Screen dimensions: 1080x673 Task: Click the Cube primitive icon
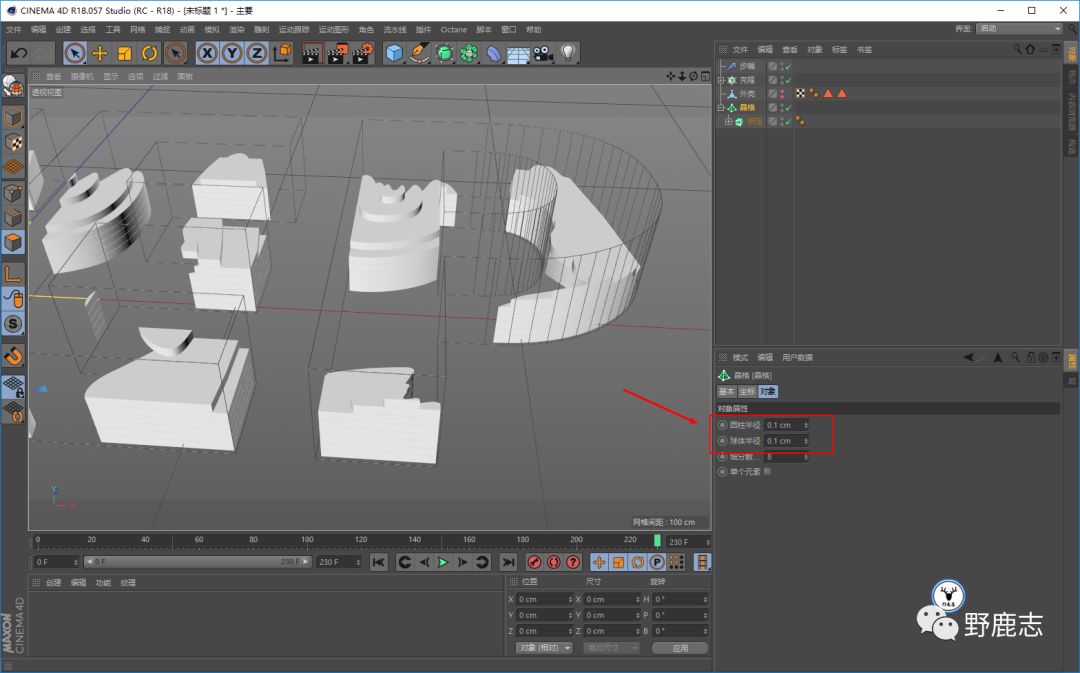coord(395,53)
